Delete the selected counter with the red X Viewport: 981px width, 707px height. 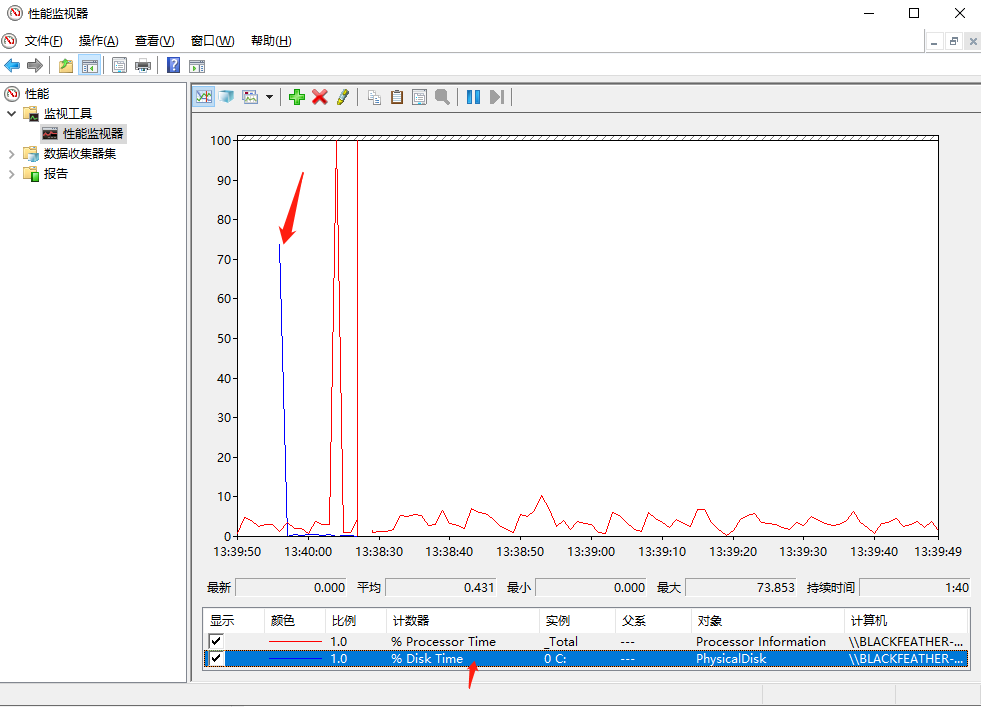tap(320, 97)
